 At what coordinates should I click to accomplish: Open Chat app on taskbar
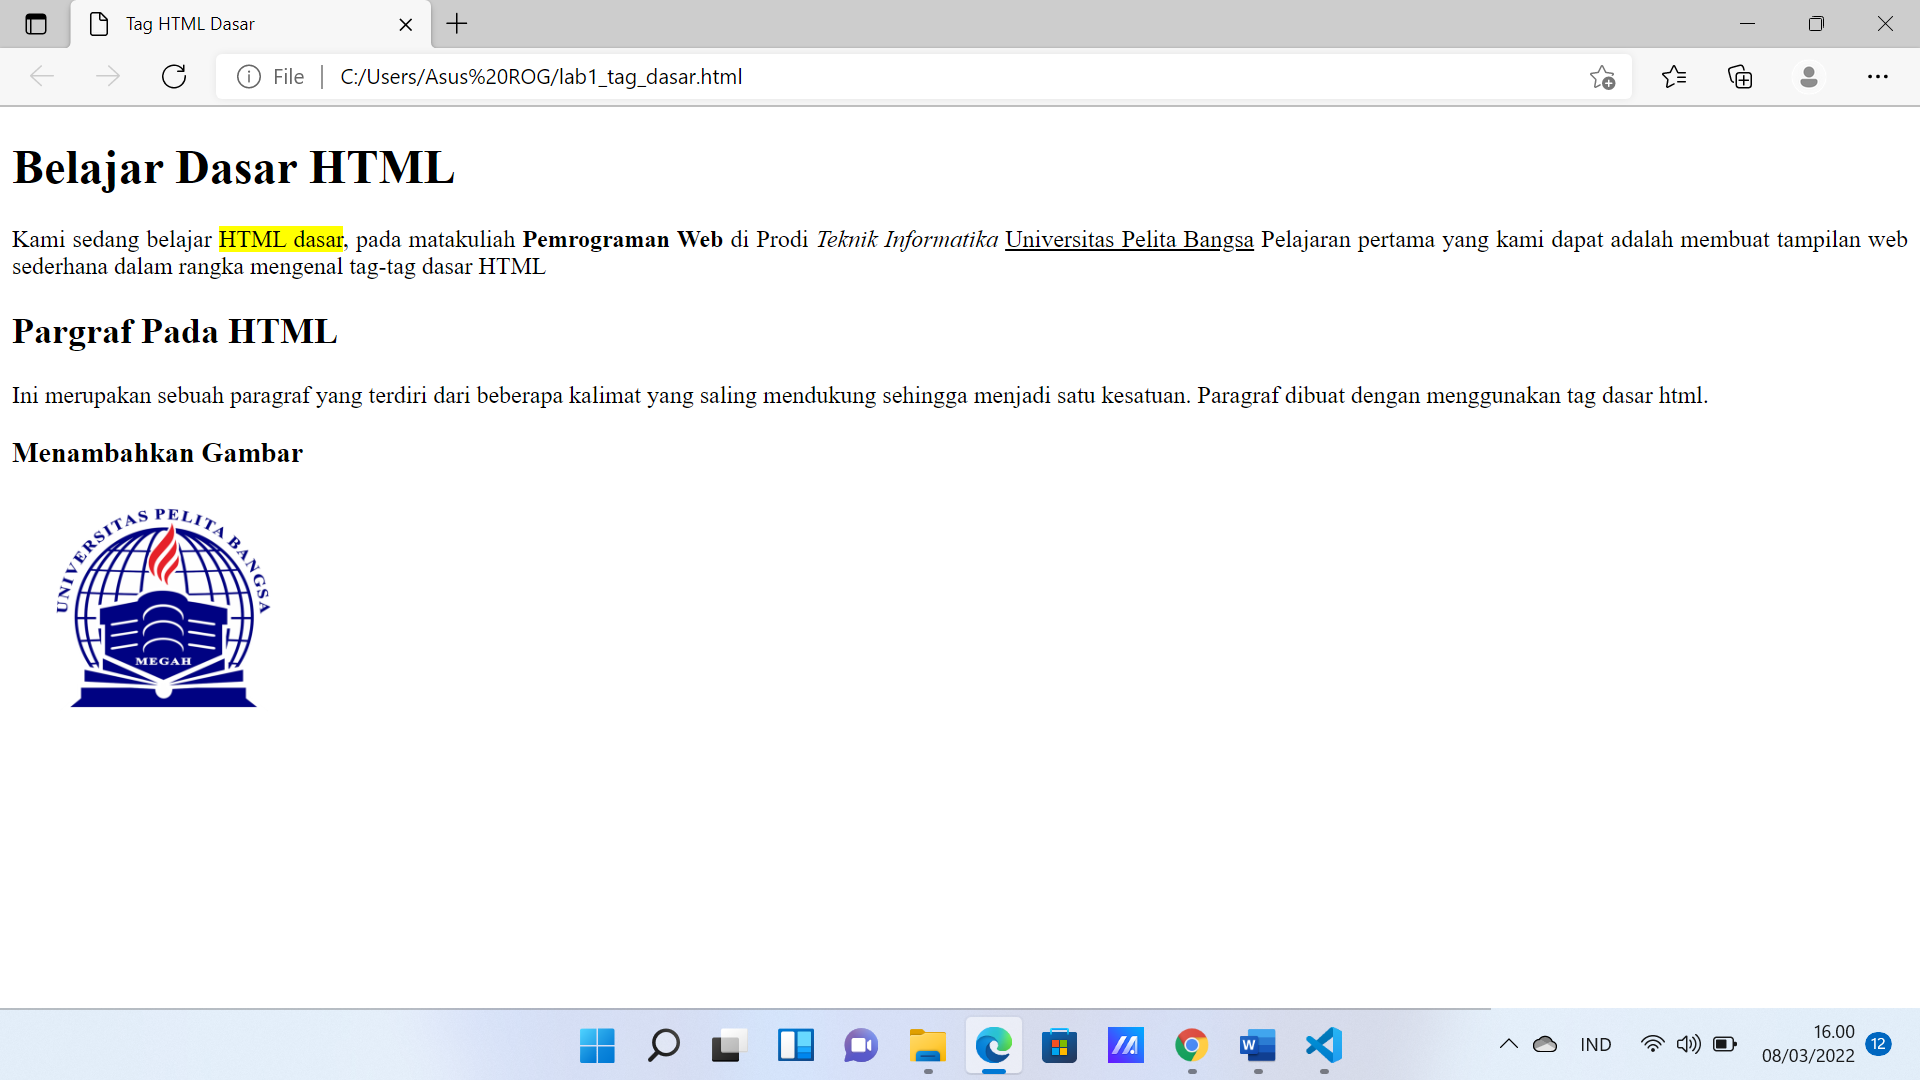861,1046
